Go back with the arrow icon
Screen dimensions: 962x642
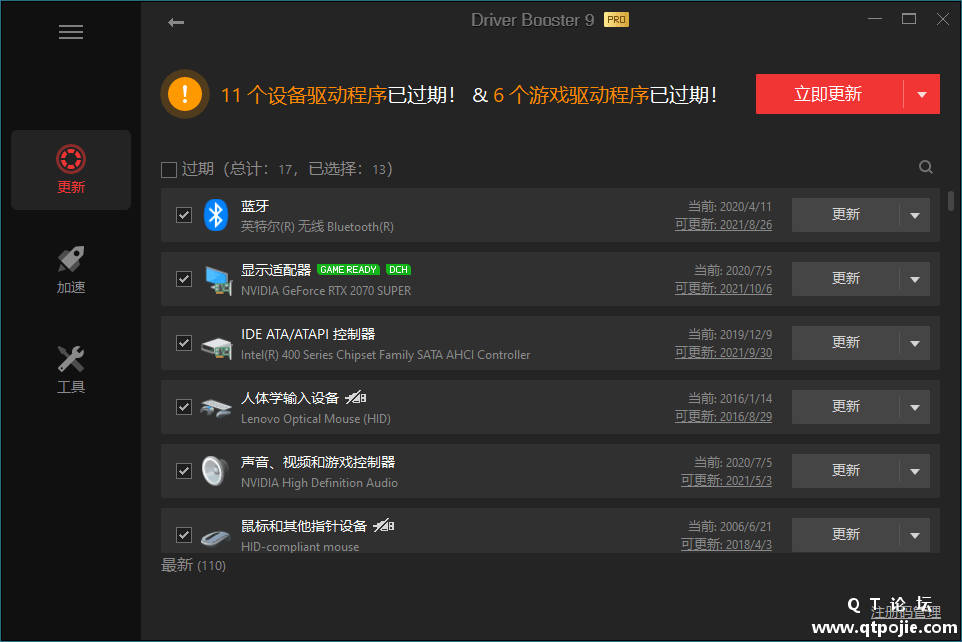pyautogui.click(x=176, y=23)
